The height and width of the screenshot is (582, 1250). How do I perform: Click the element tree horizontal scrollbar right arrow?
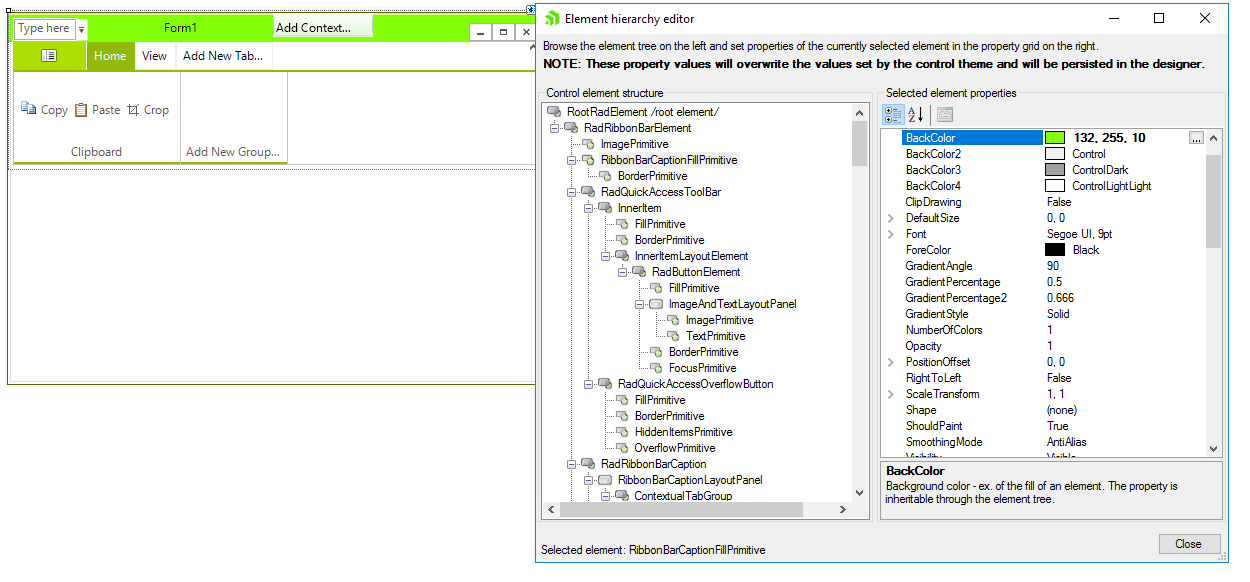point(843,510)
